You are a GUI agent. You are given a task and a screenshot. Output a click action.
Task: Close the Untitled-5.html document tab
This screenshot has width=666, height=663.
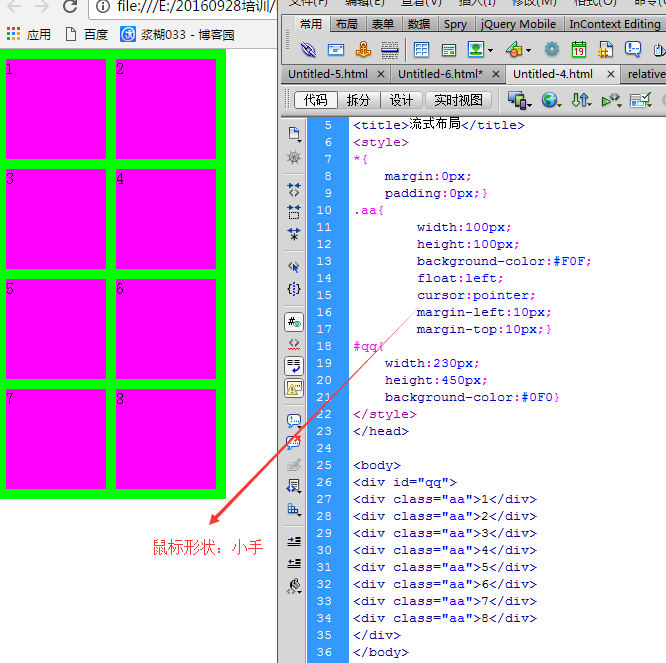tap(381, 74)
